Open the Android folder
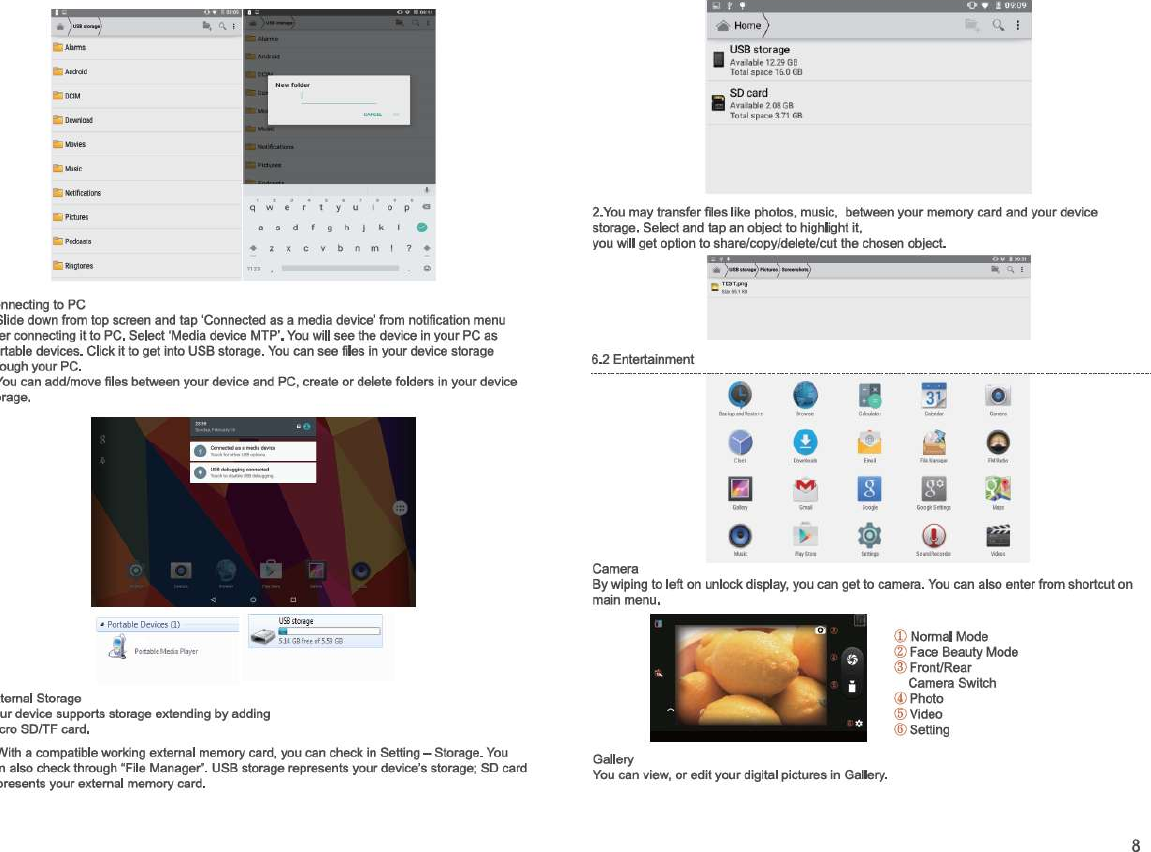The width and height of the screenshot is (1151, 852). (146, 72)
